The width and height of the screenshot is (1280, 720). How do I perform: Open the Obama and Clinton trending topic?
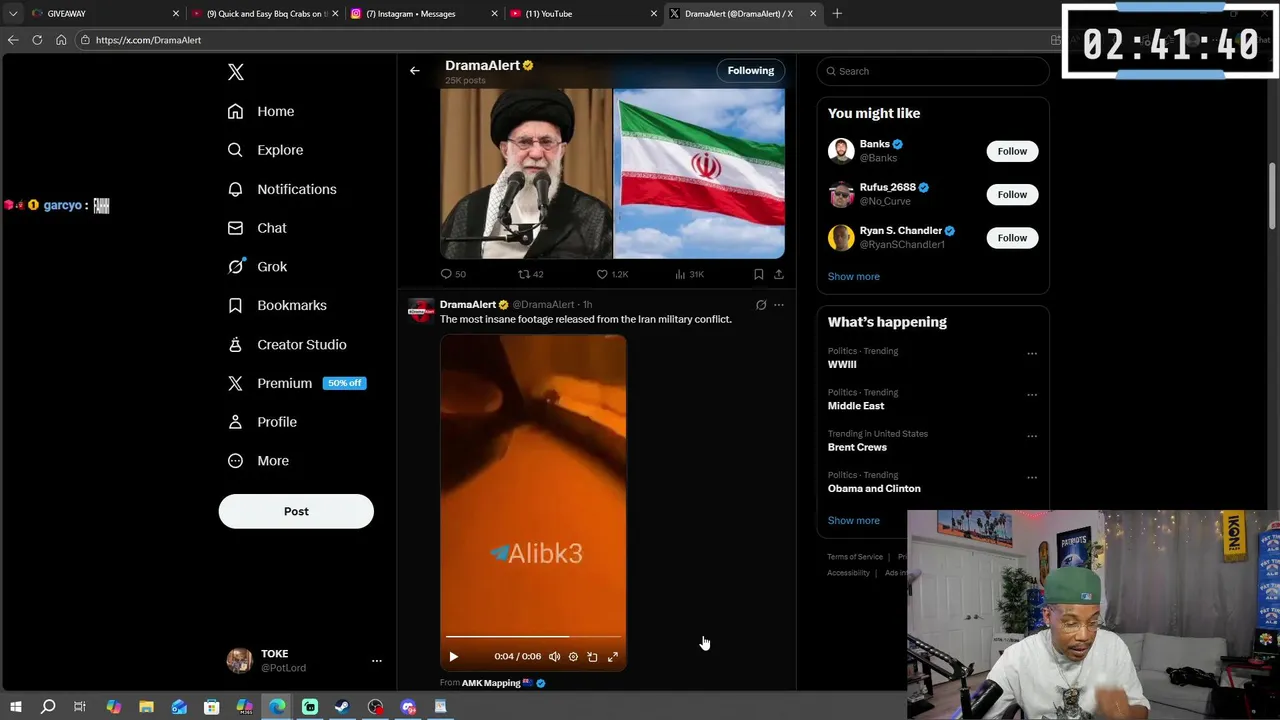pos(874,489)
